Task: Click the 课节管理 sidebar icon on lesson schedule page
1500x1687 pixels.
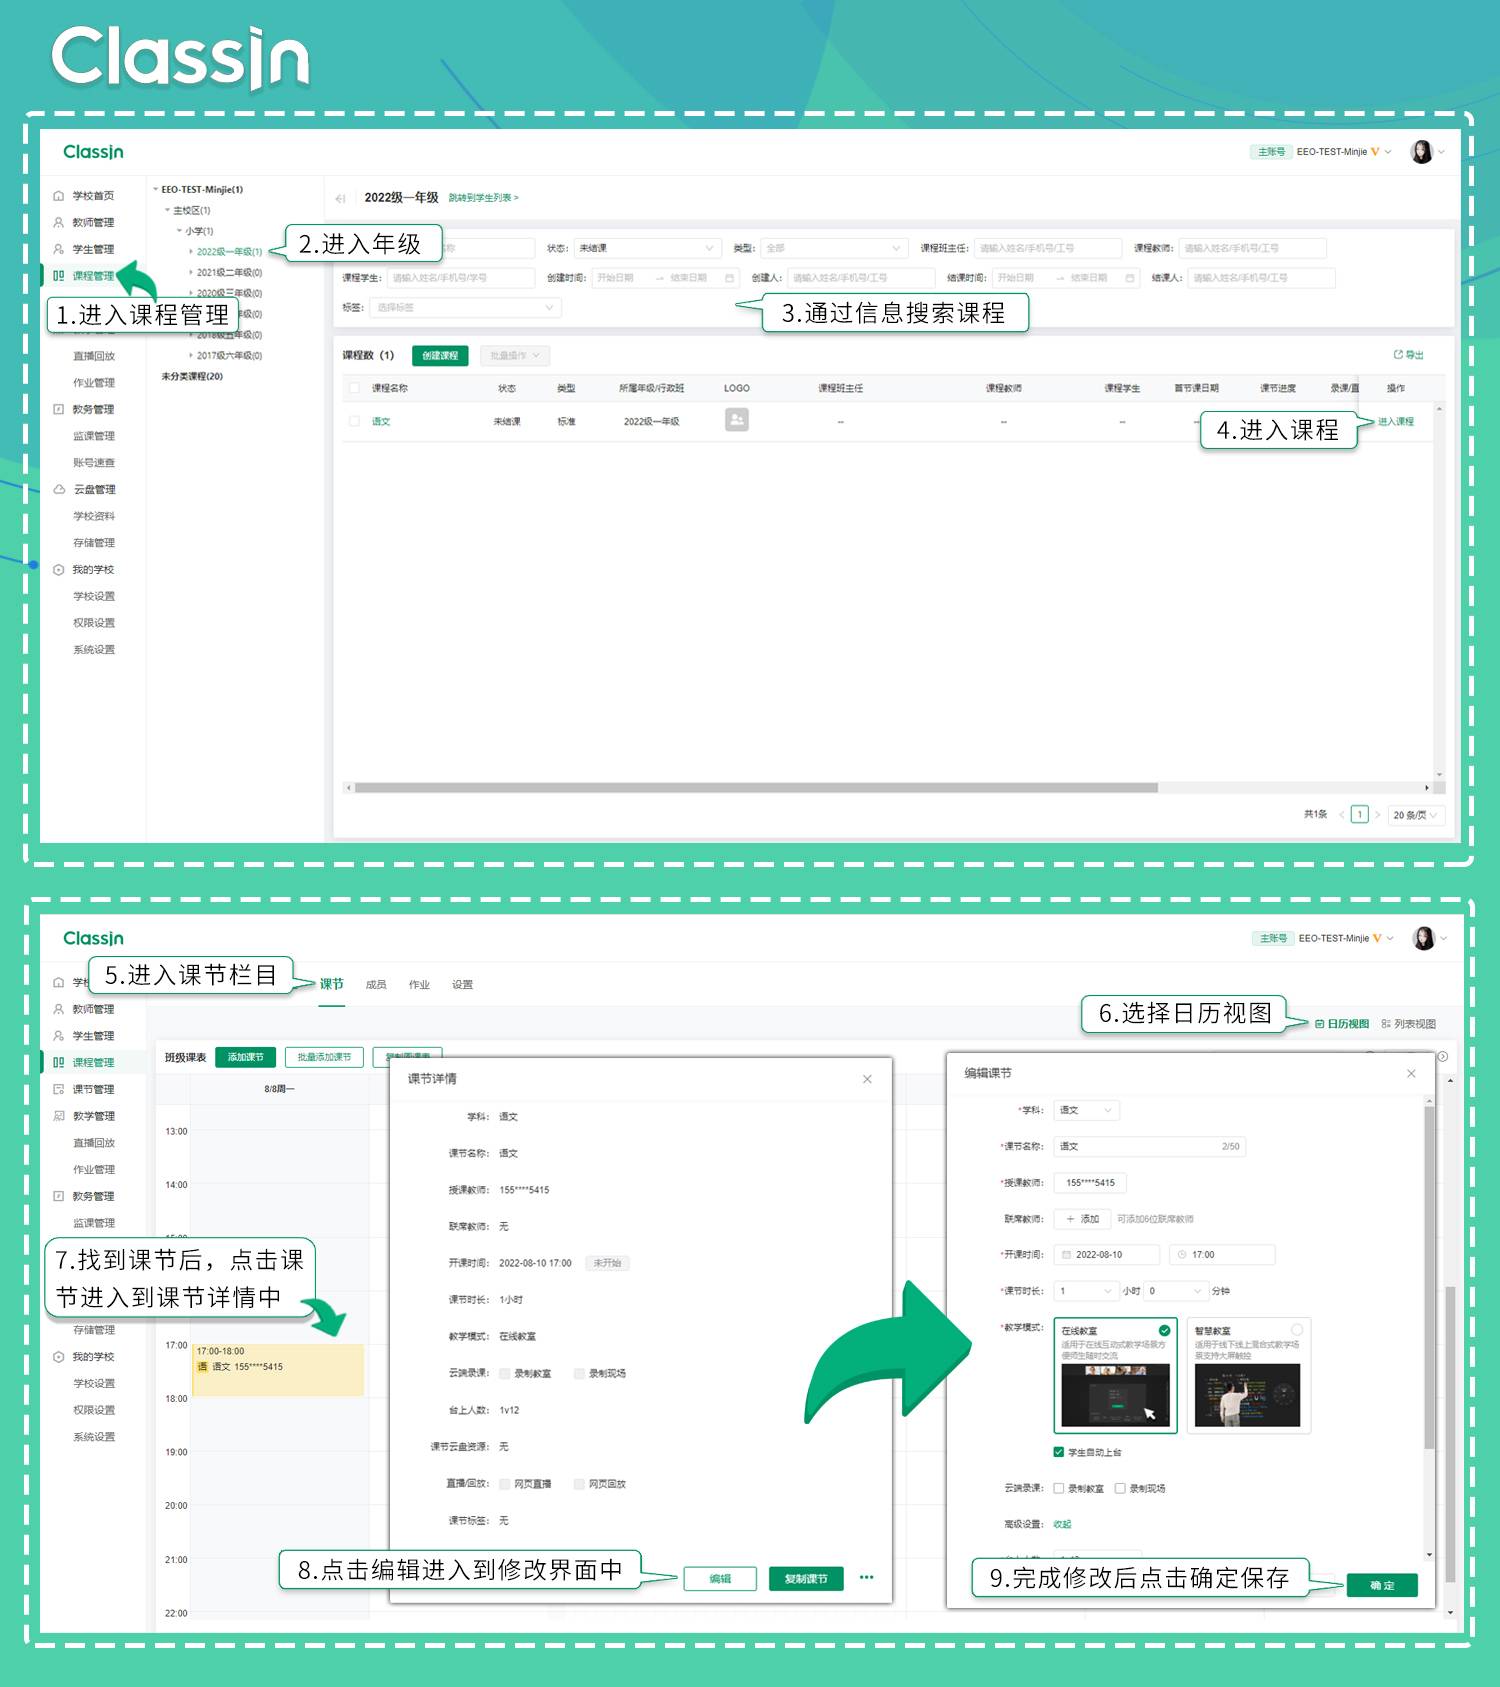Action: (x=58, y=1089)
